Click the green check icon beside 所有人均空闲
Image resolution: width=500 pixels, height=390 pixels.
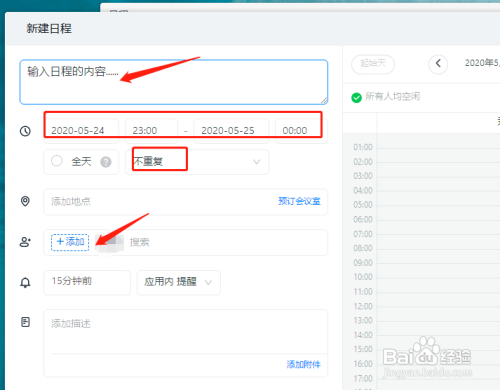356,98
